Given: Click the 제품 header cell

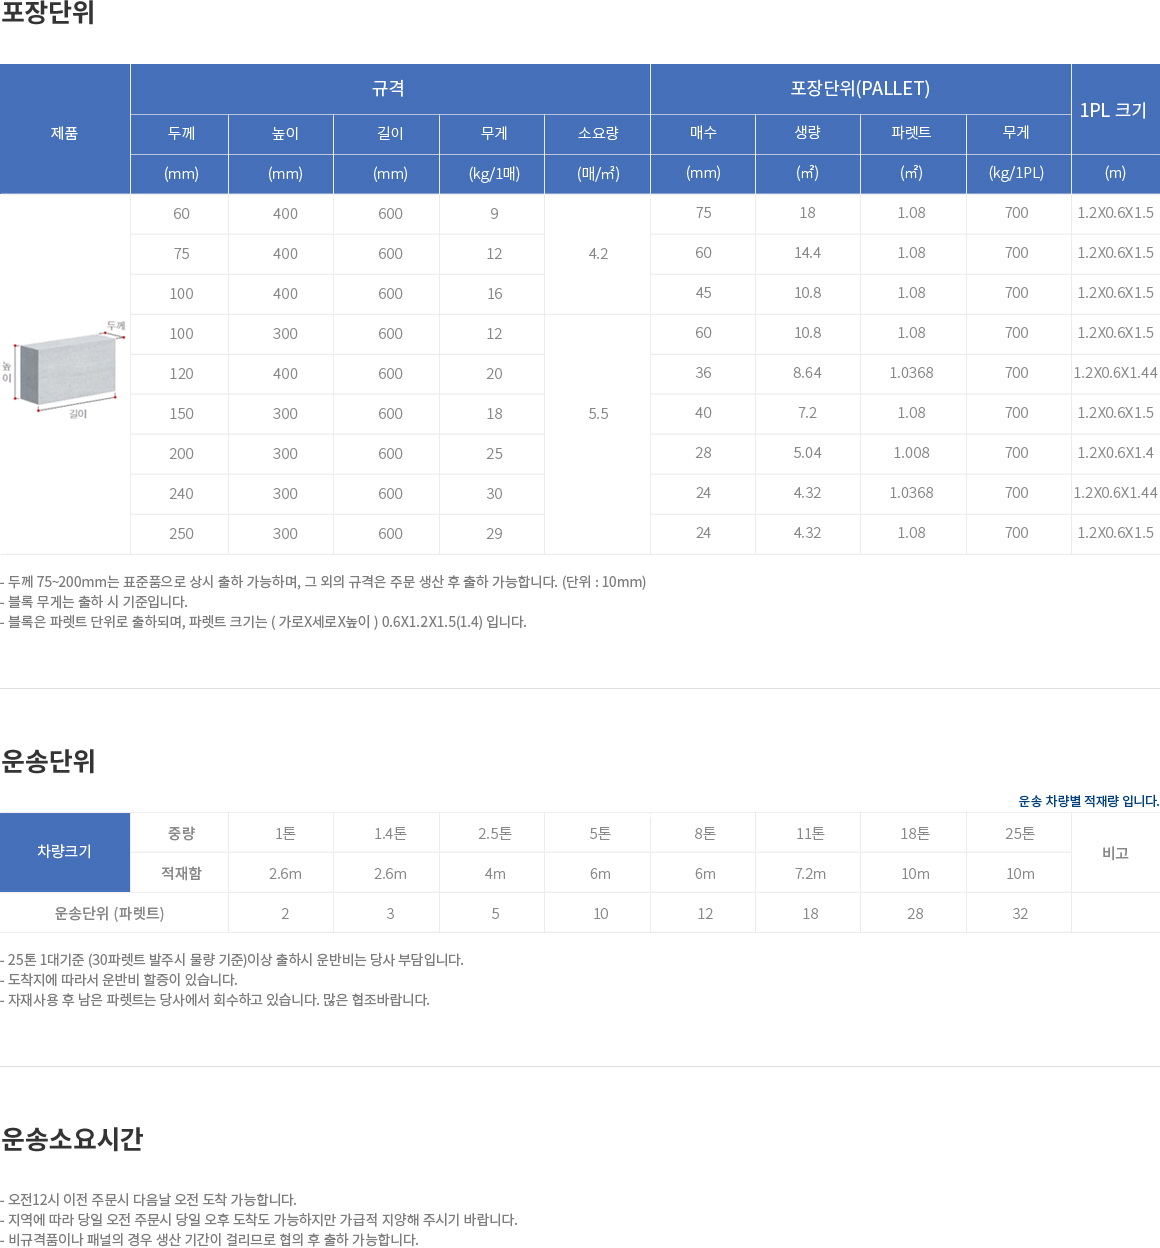Looking at the screenshot, I should tap(65, 133).
